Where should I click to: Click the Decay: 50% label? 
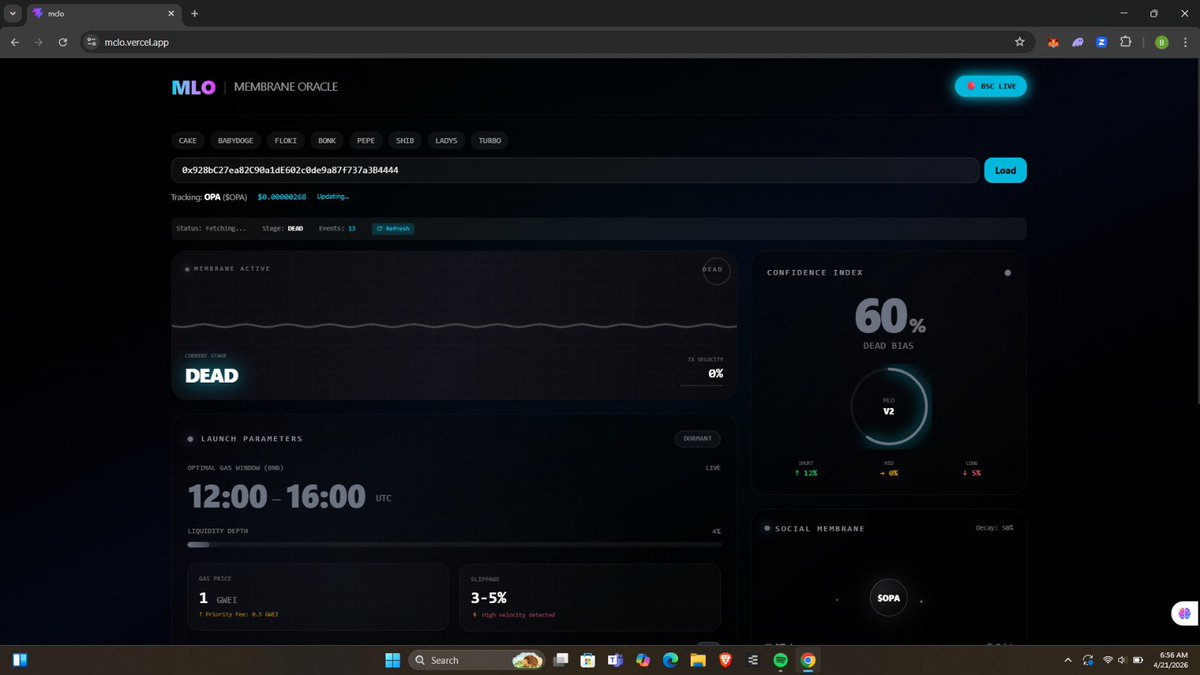994,527
